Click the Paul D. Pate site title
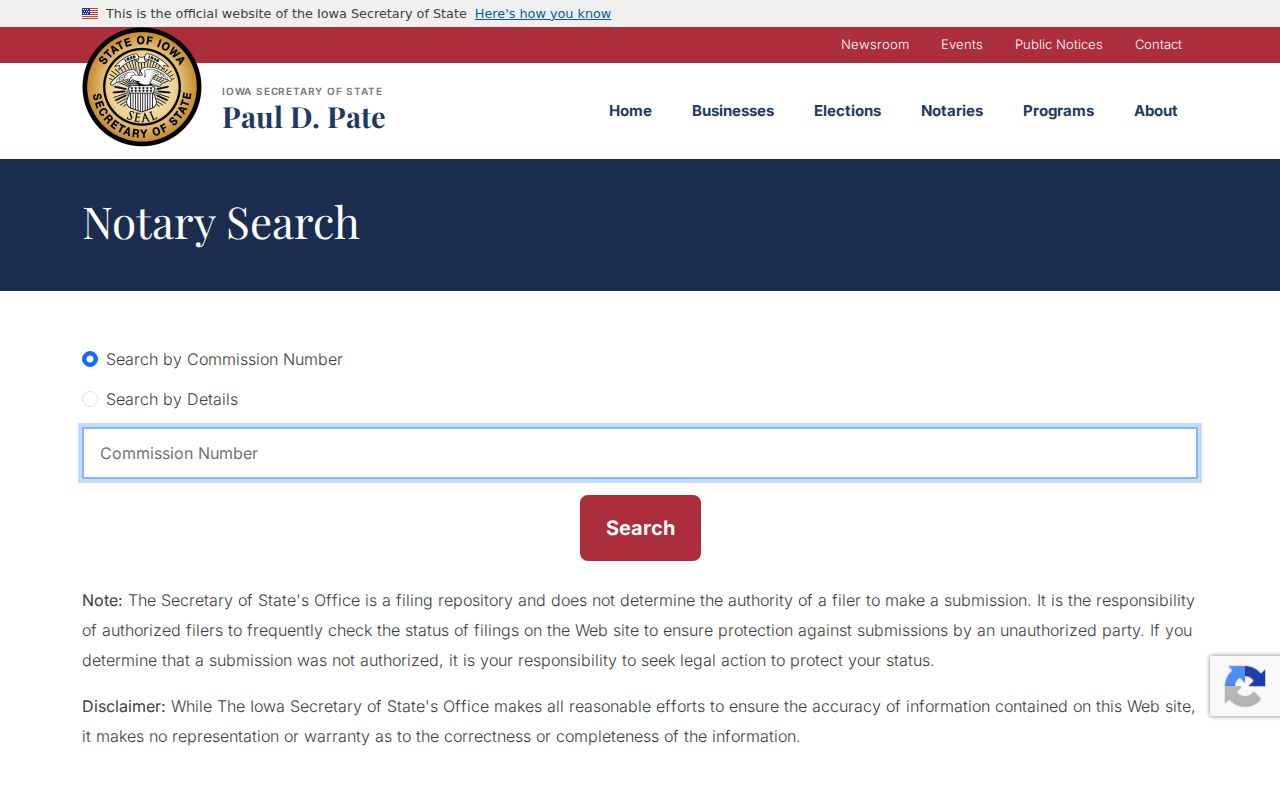1280x800 pixels. [304, 117]
